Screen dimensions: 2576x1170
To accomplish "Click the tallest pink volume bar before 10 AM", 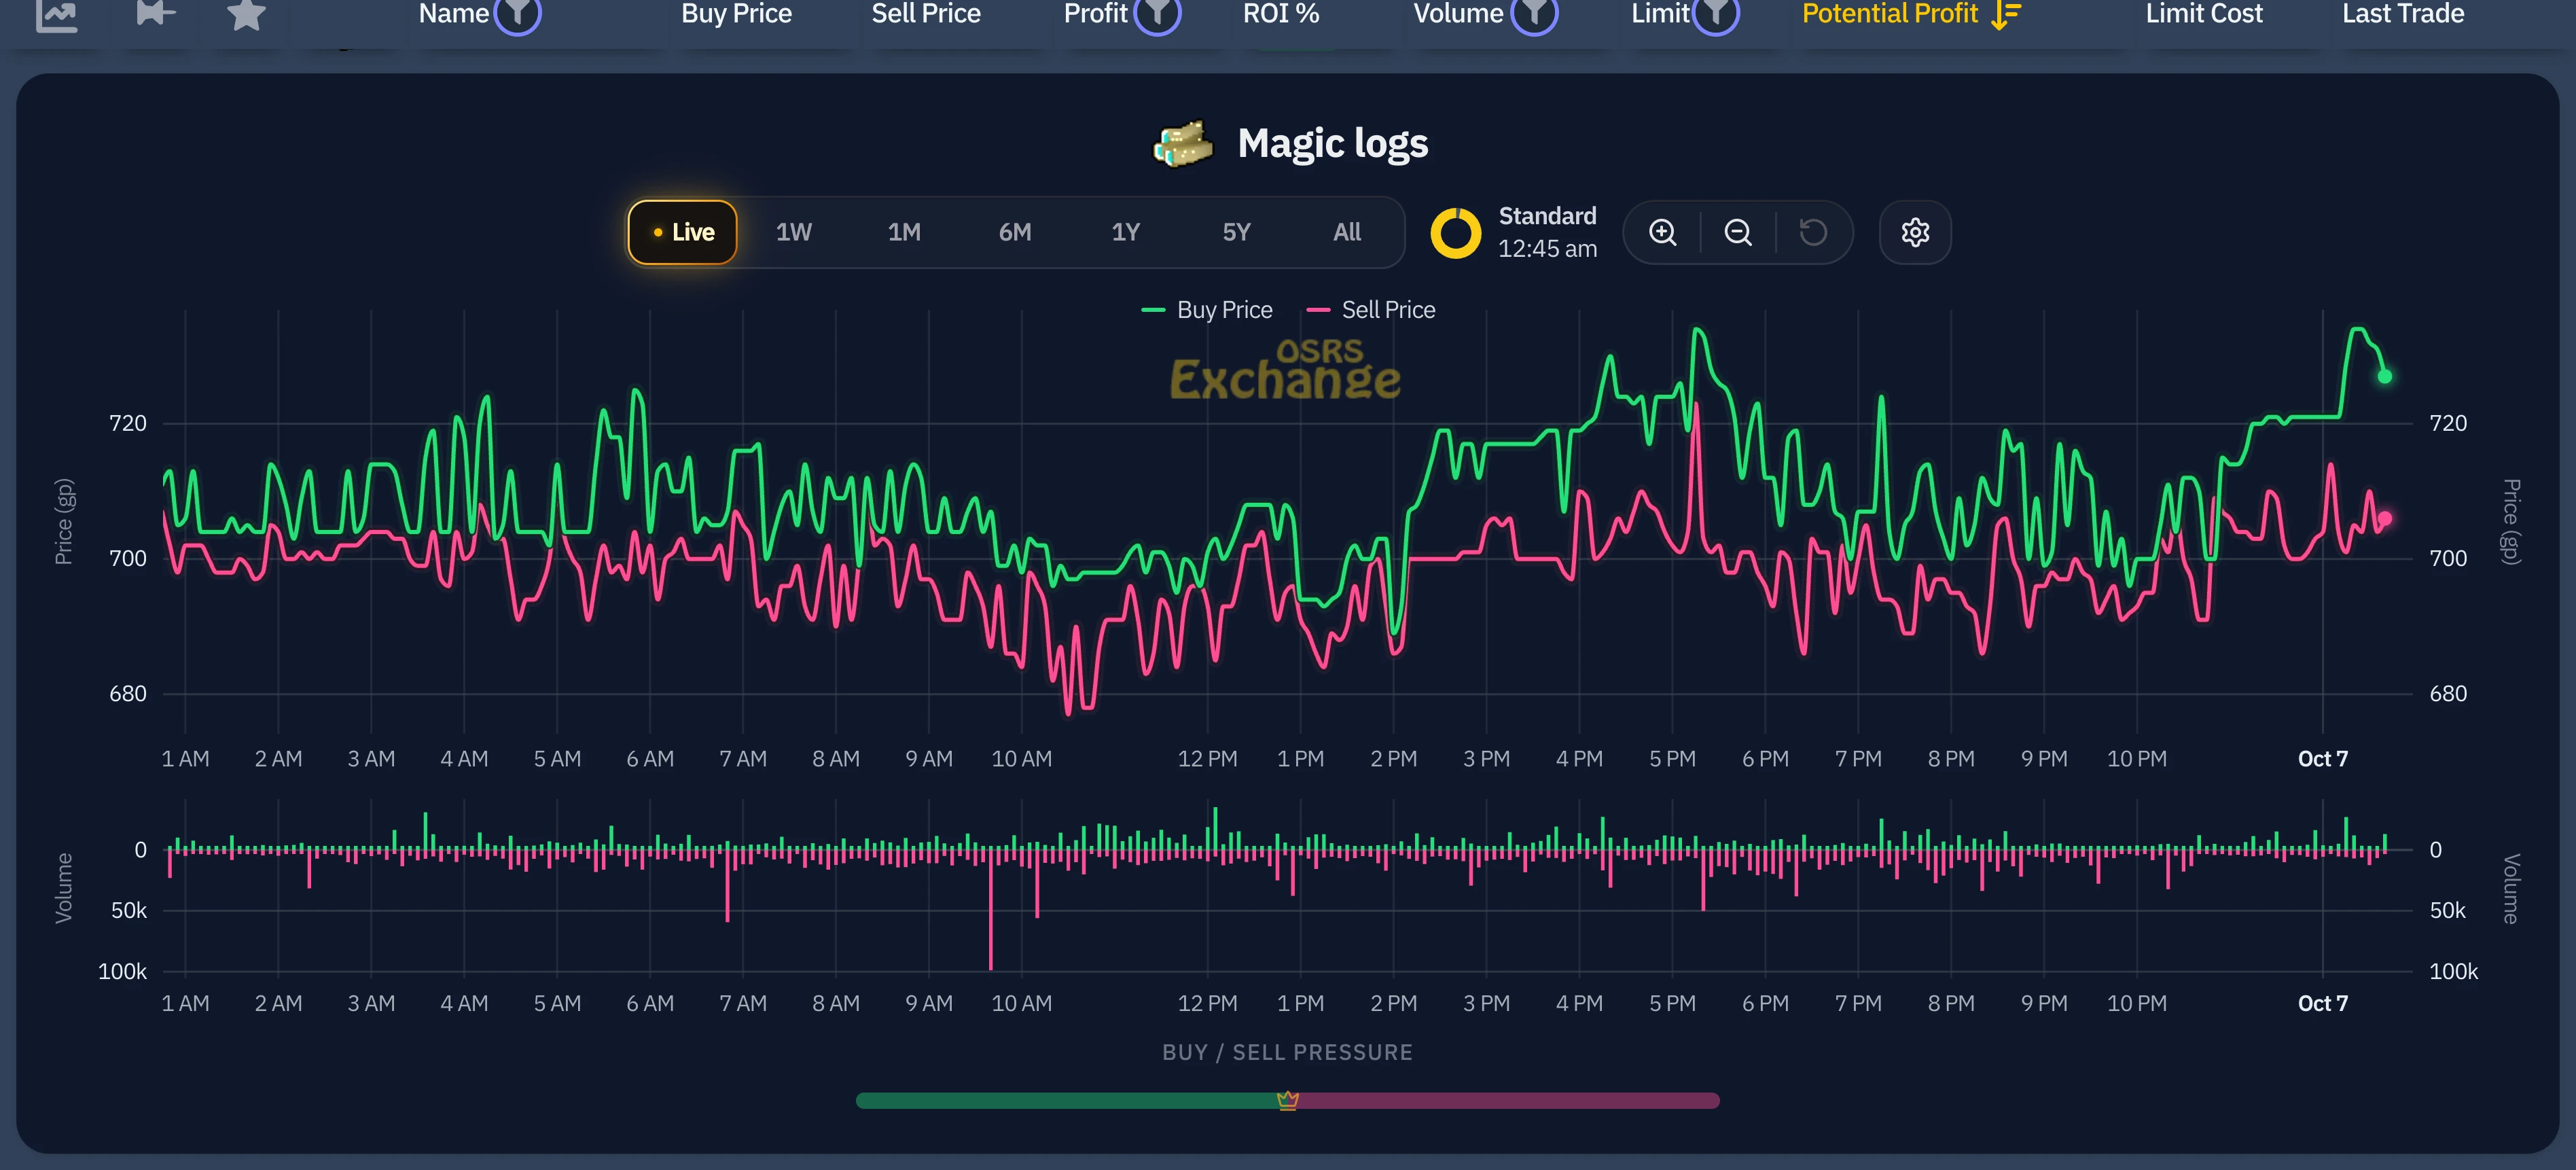I will [991, 910].
